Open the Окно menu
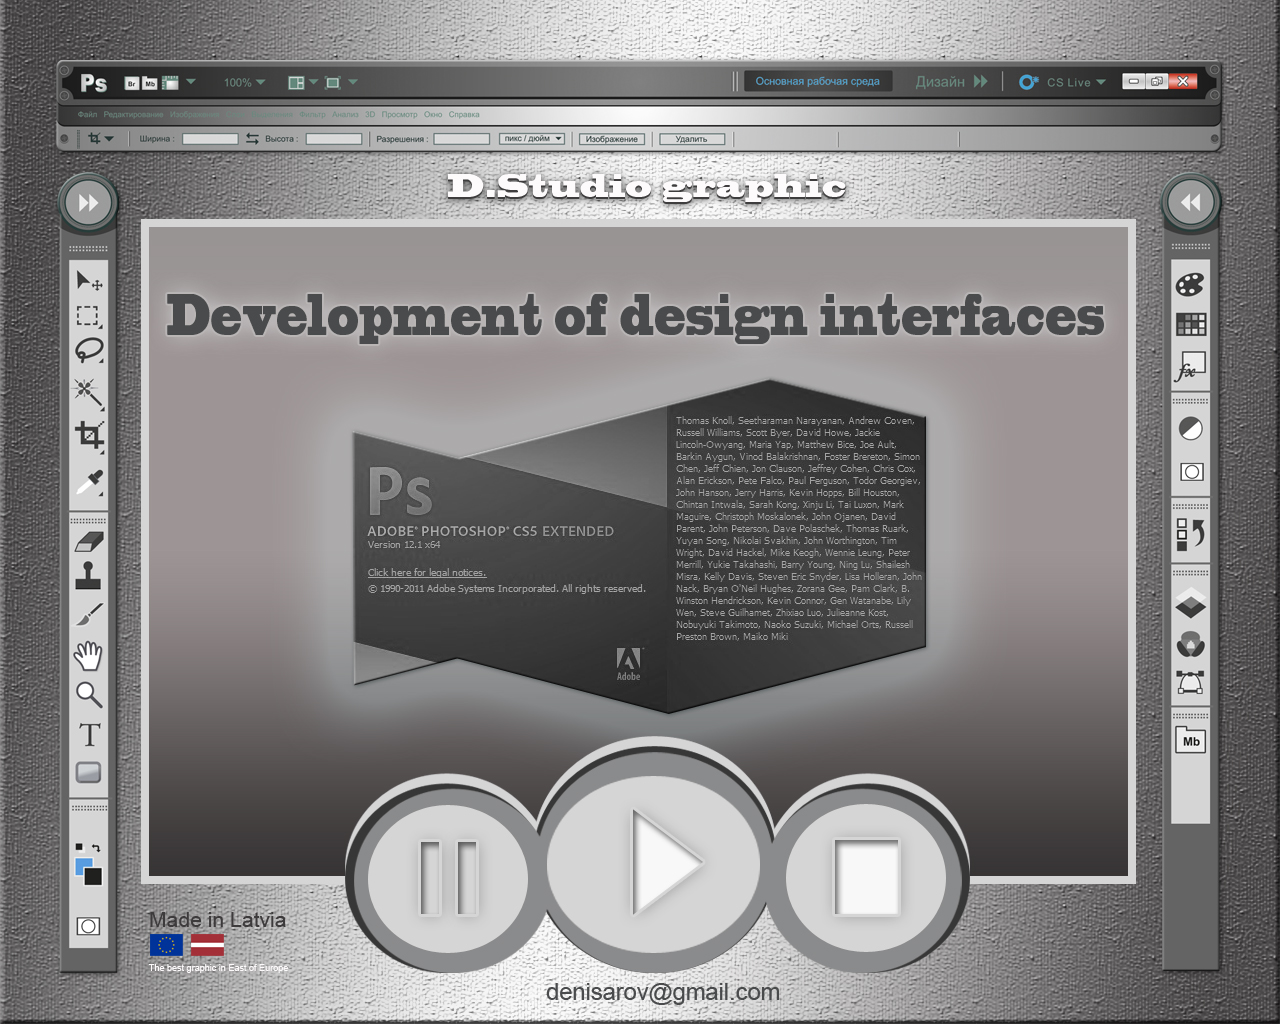 click(x=433, y=115)
